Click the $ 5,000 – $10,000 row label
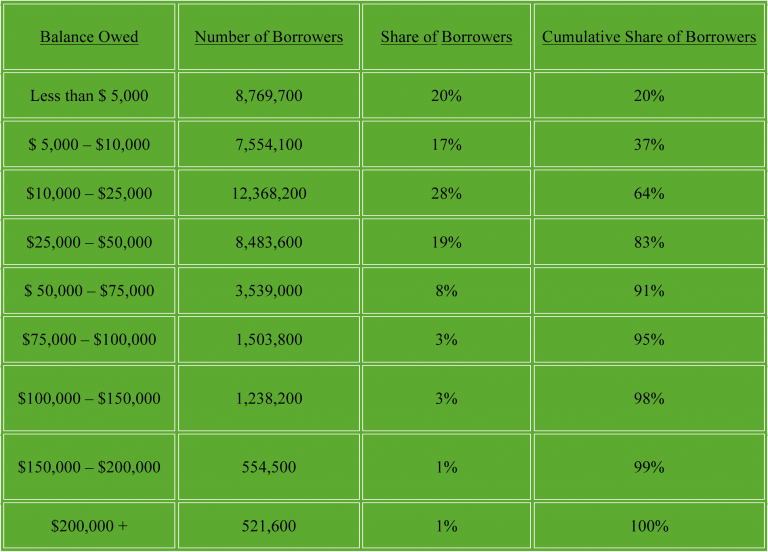768x552 pixels. pos(89,144)
